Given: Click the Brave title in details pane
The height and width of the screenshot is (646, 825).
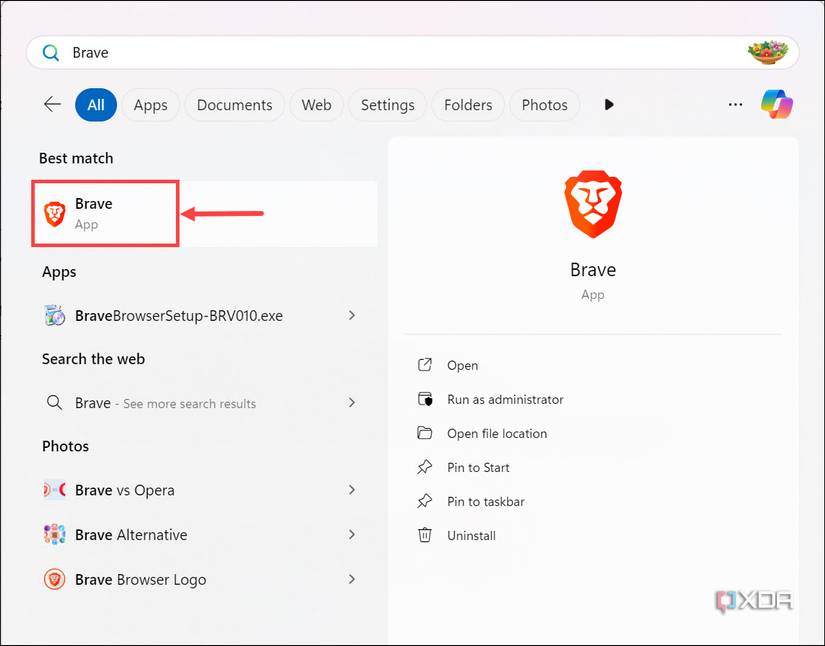Looking at the screenshot, I should (593, 270).
